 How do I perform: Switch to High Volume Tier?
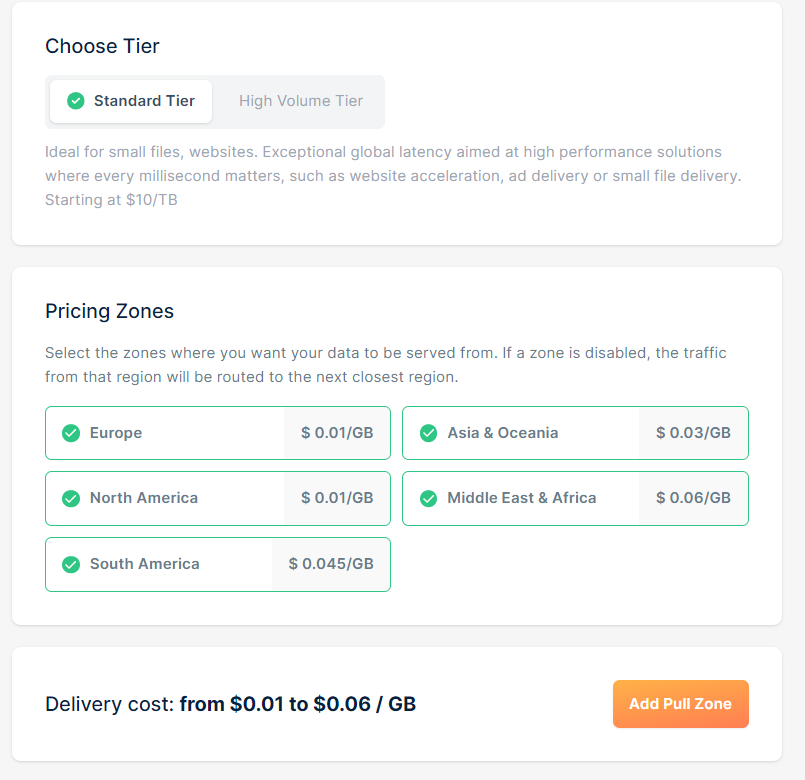[x=301, y=101]
